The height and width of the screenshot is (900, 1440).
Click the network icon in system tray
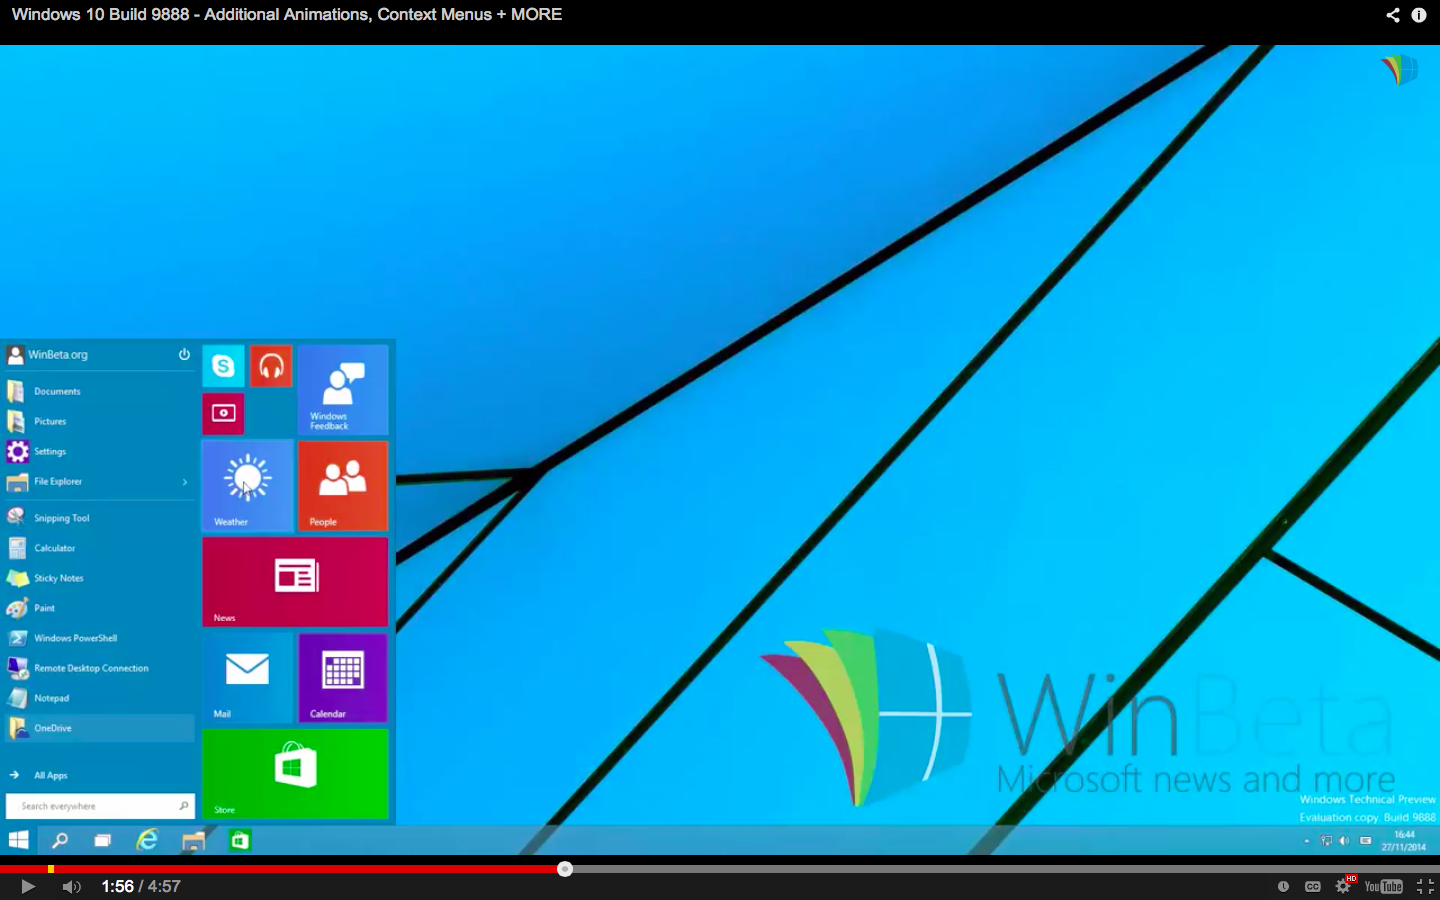click(x=1326, y=841)
